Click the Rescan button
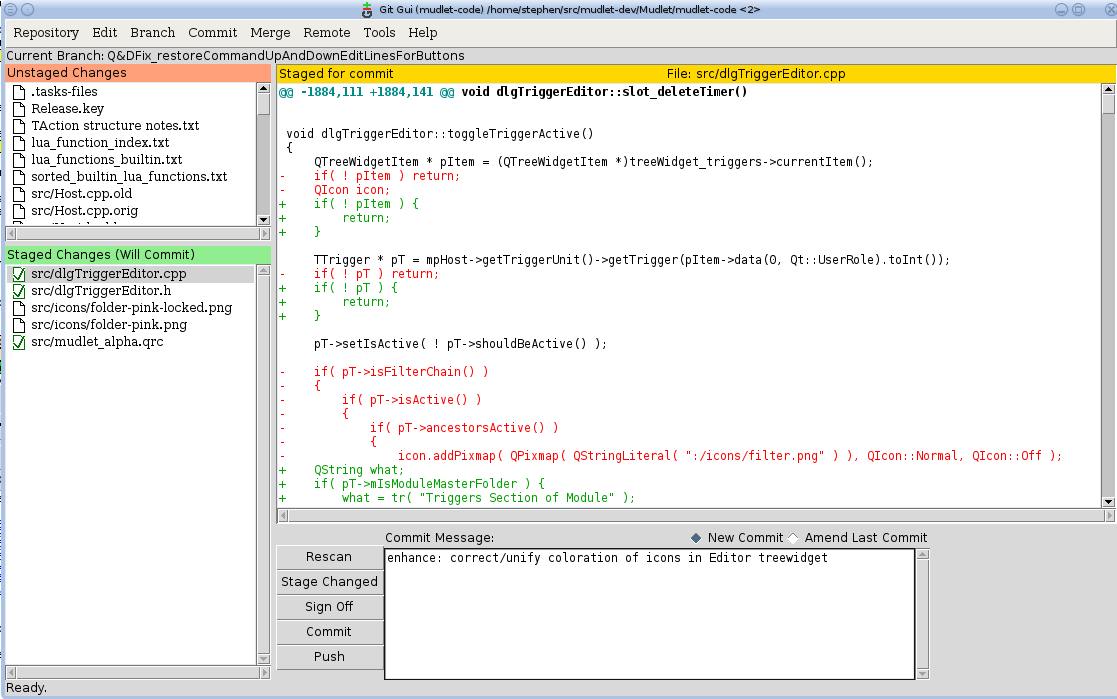Screen dimensions: 1117x699 (x=330, y=557)
